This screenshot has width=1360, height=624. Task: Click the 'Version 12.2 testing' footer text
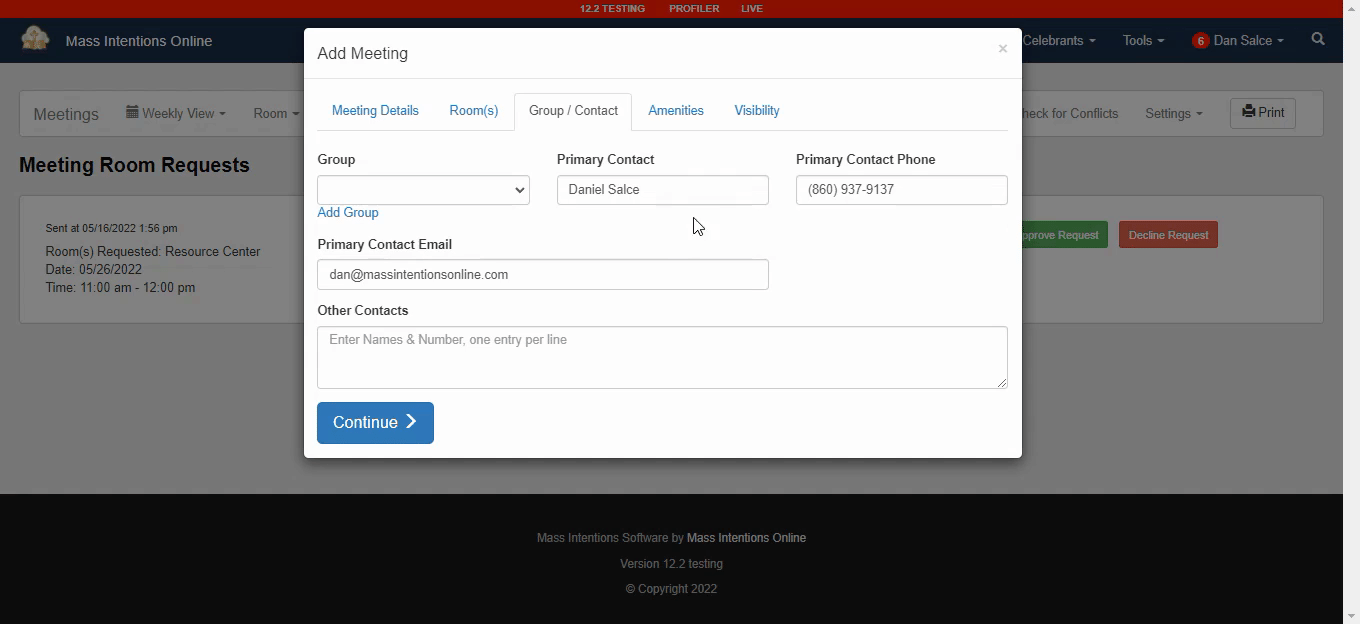(x=671, y=564)
